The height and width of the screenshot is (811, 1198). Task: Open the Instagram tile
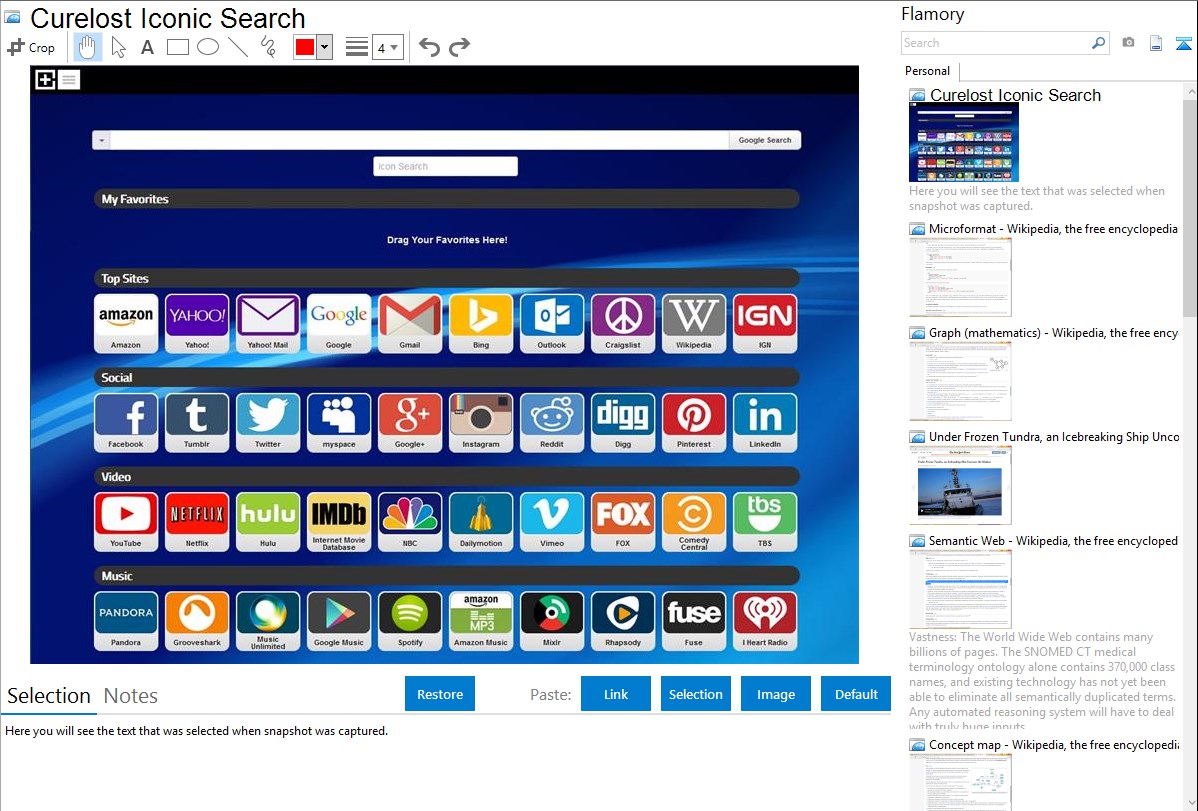tap(481, 423)
